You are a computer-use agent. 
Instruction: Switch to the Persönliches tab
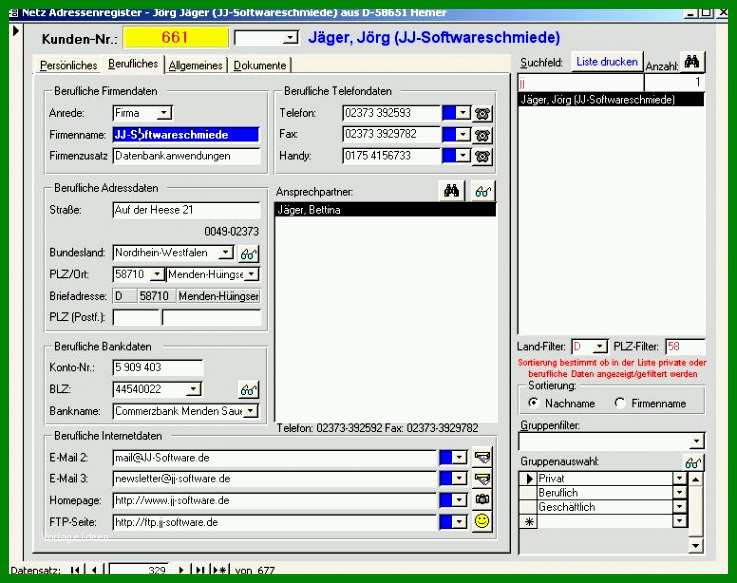69,65
